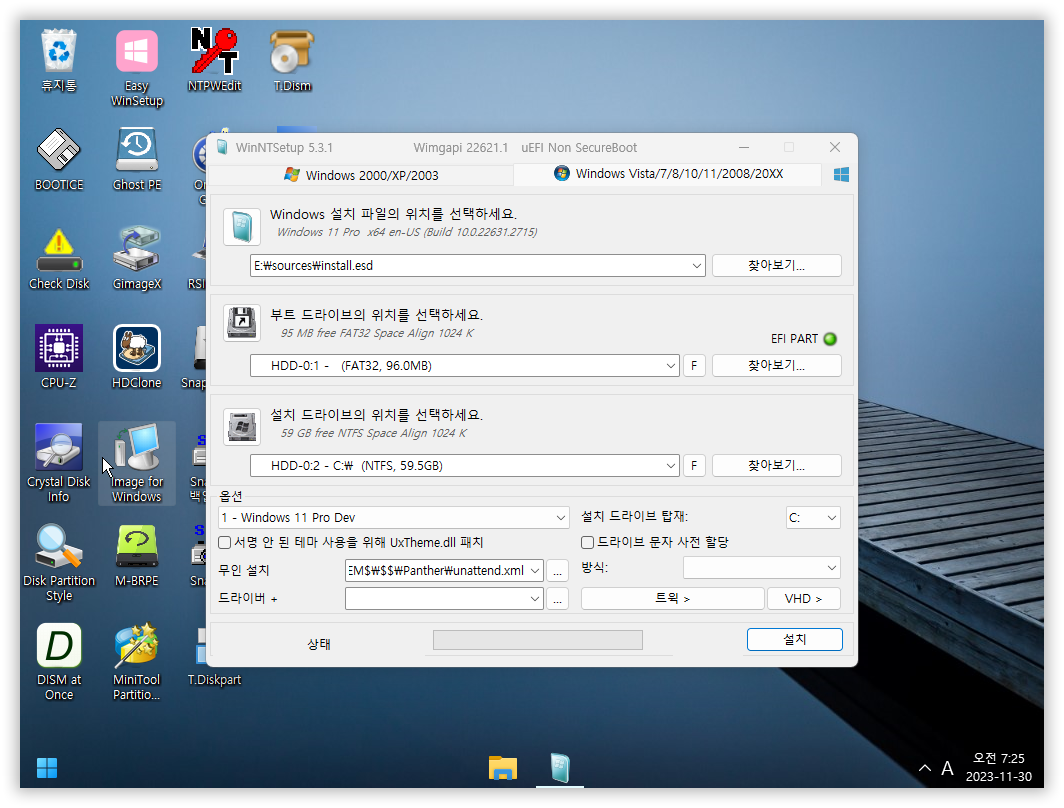Open the VHD > button
The width and height of the screenshot is (1064, 808).
[x=803, y=598]
